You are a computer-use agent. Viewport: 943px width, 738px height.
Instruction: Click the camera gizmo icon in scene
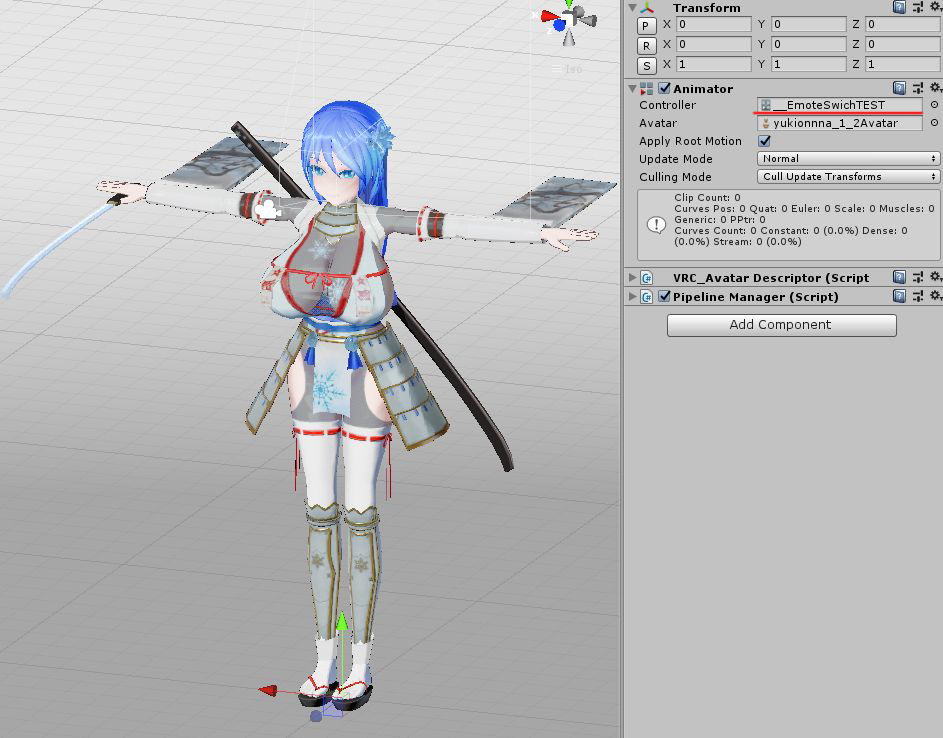[x=266, y=209]
